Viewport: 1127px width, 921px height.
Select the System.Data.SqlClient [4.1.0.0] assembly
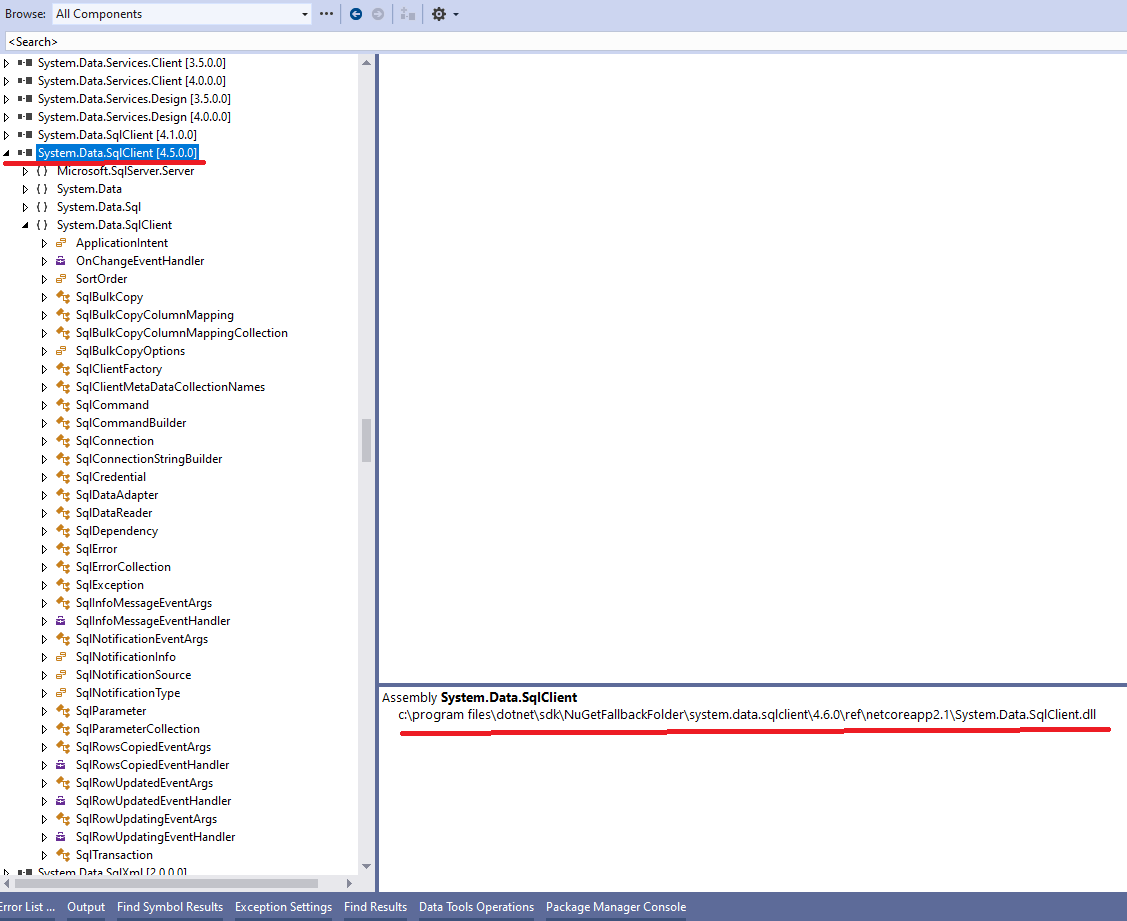[x=118, y=134]
